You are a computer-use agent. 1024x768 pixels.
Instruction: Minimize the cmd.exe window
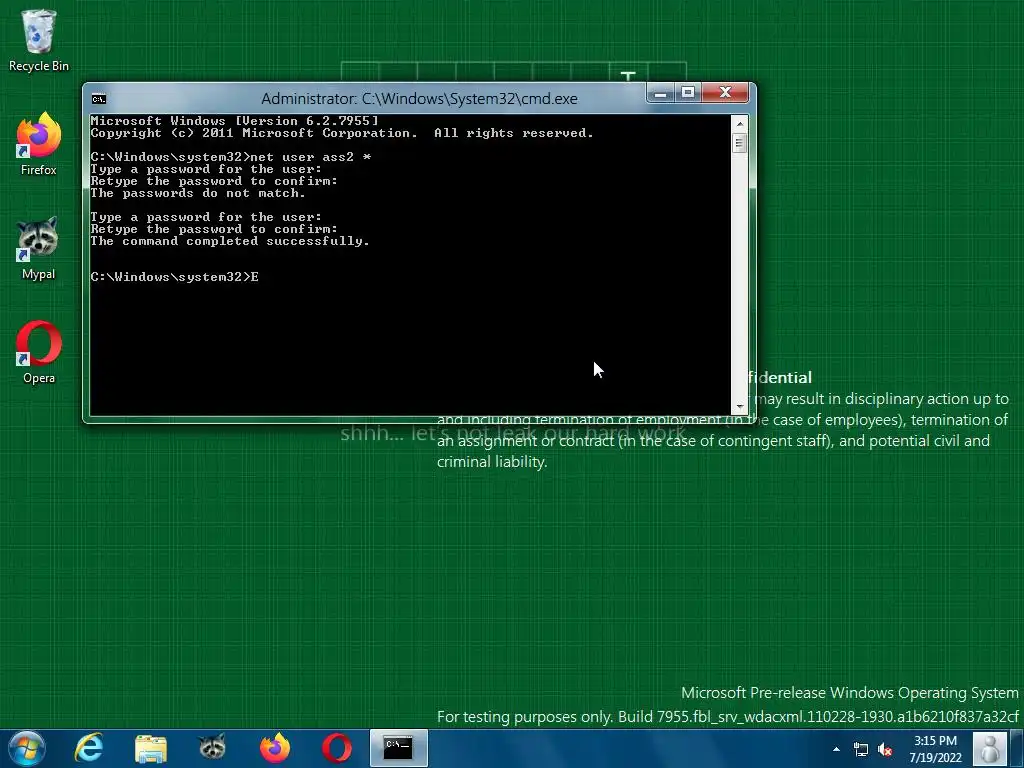(x=660, y=93)
